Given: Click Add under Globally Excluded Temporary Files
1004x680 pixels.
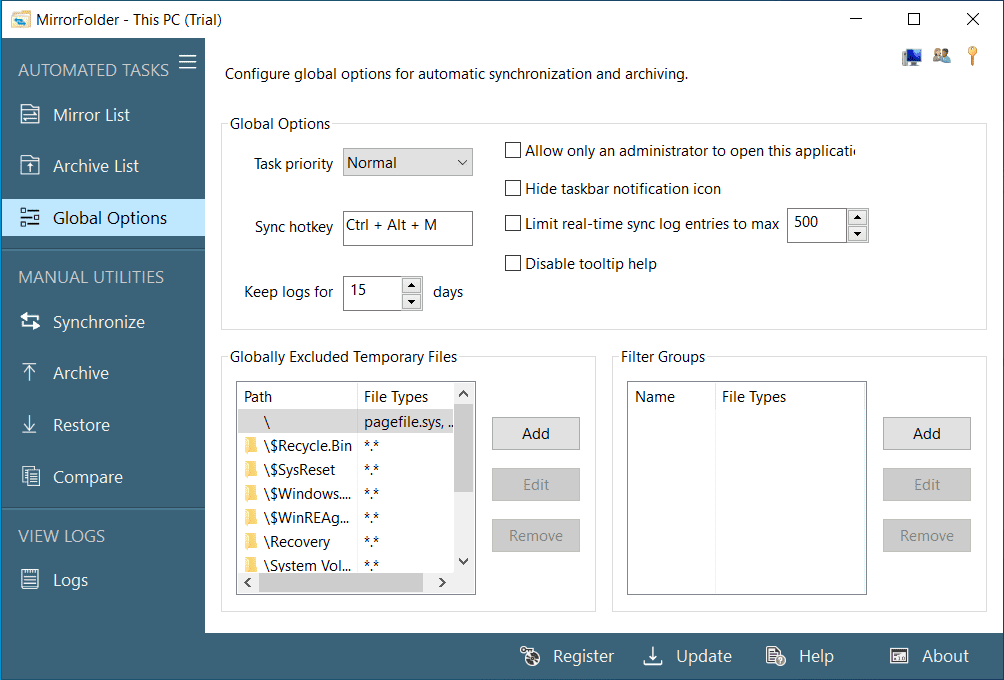Looking at the screenshot, I should (x=536, y=433).
